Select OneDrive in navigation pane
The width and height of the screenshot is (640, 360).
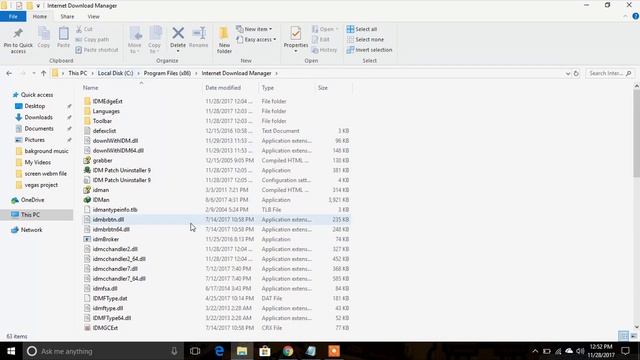[32, 200]
